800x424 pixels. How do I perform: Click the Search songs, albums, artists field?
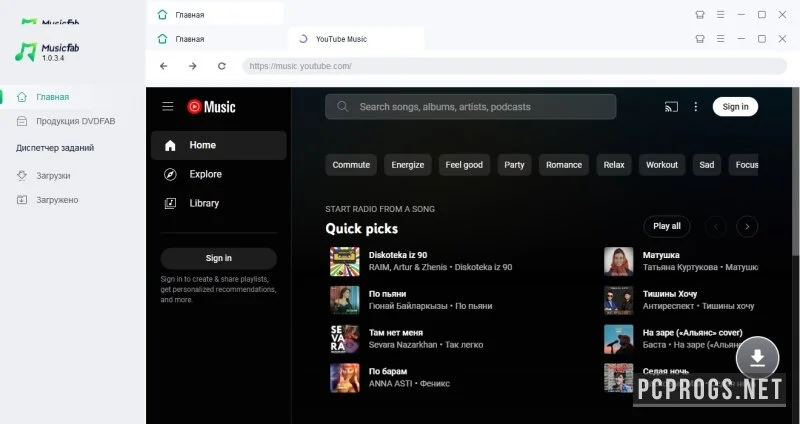click(470, 107)
